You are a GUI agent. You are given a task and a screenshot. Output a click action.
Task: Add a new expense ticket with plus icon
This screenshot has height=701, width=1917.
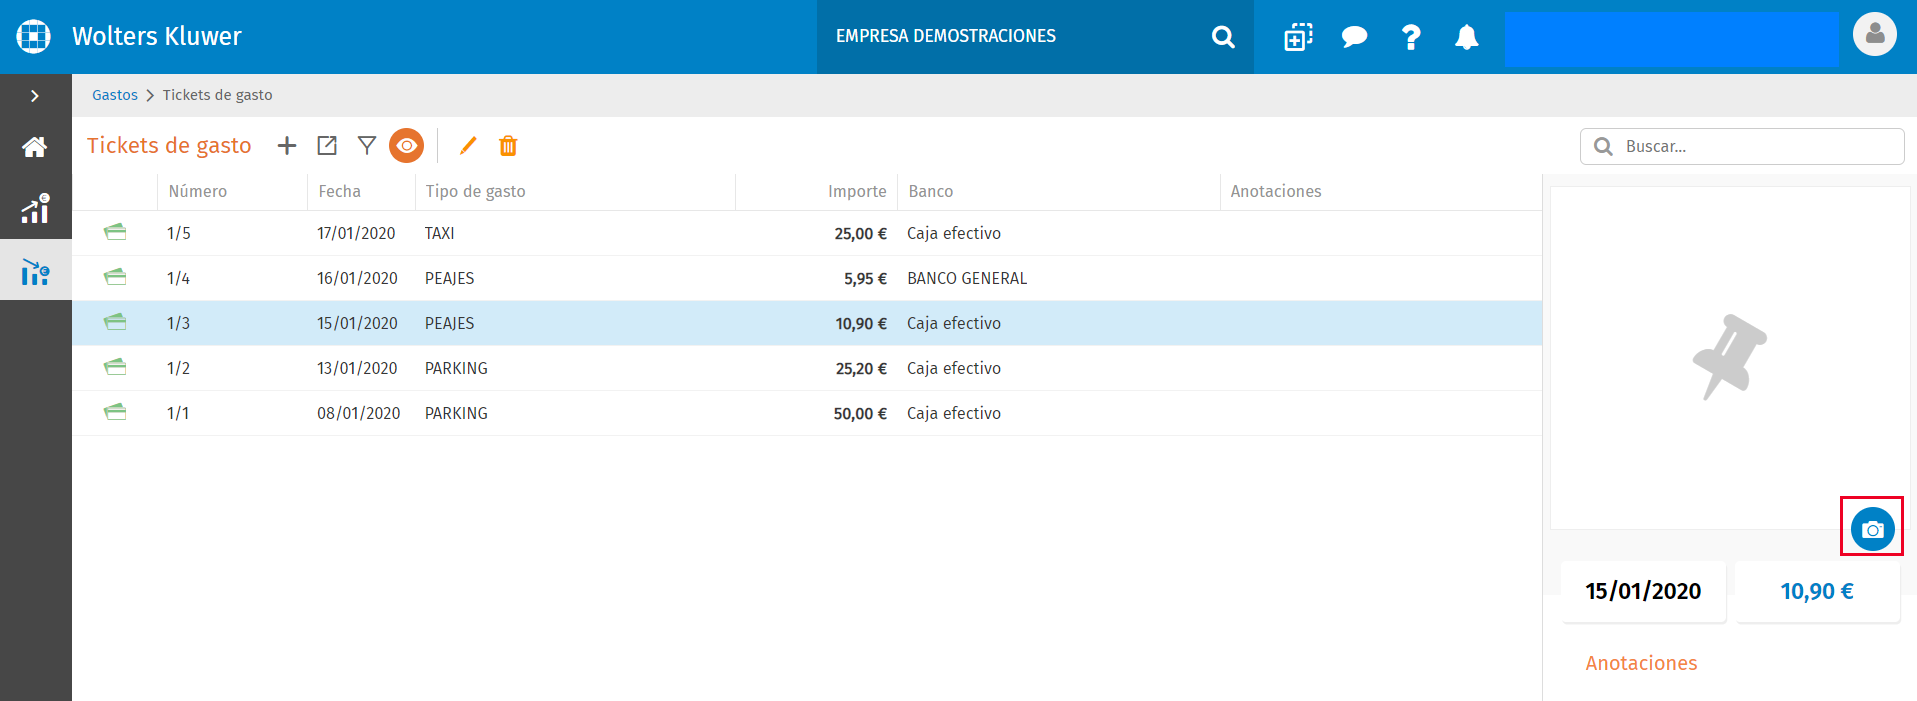coord(287,146)
